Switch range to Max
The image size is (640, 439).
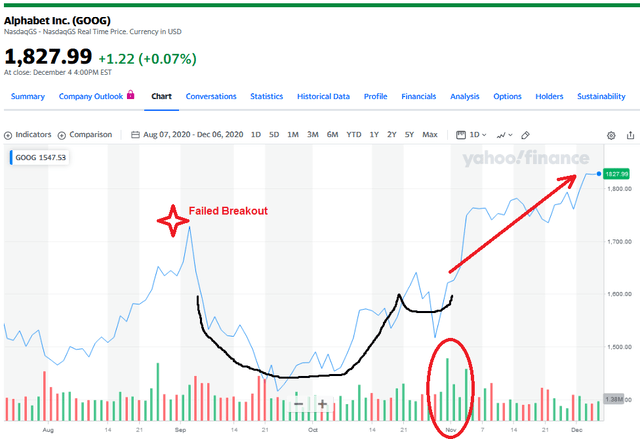point(430,134)
